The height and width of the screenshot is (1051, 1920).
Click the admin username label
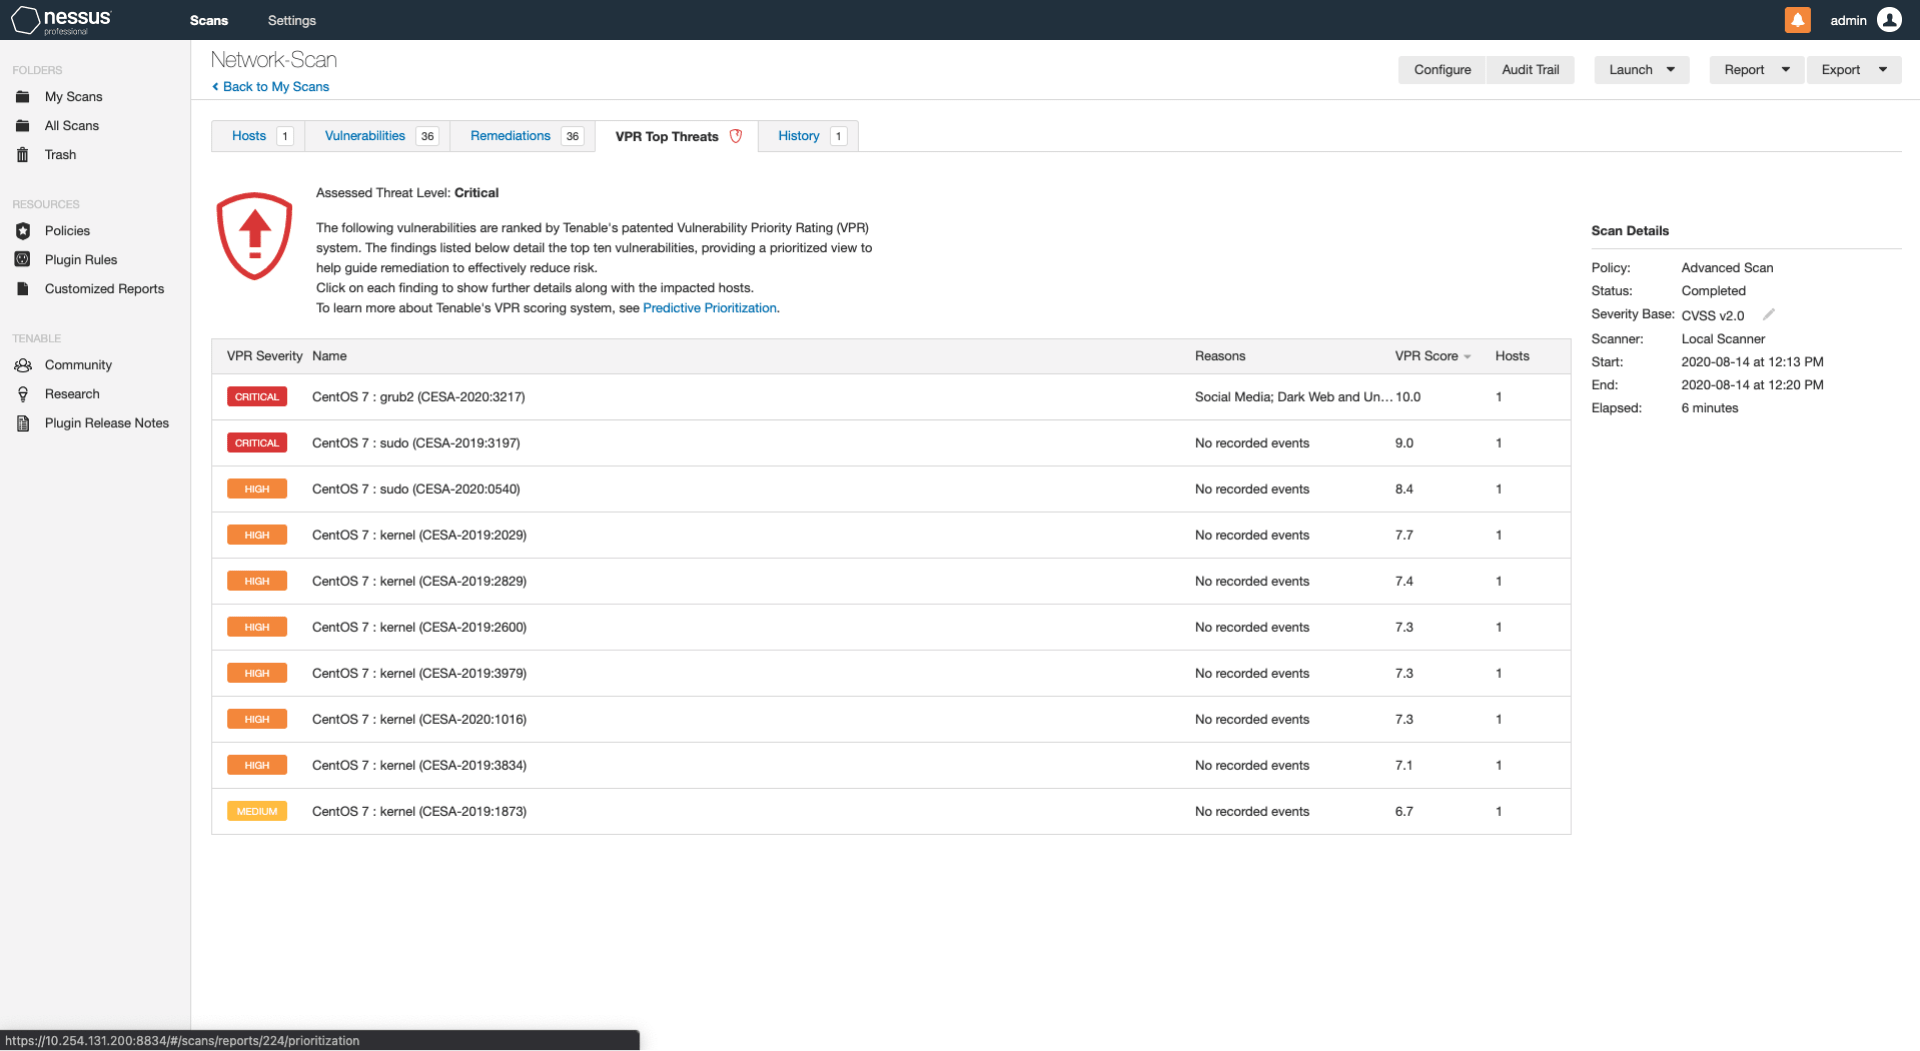1848,20
